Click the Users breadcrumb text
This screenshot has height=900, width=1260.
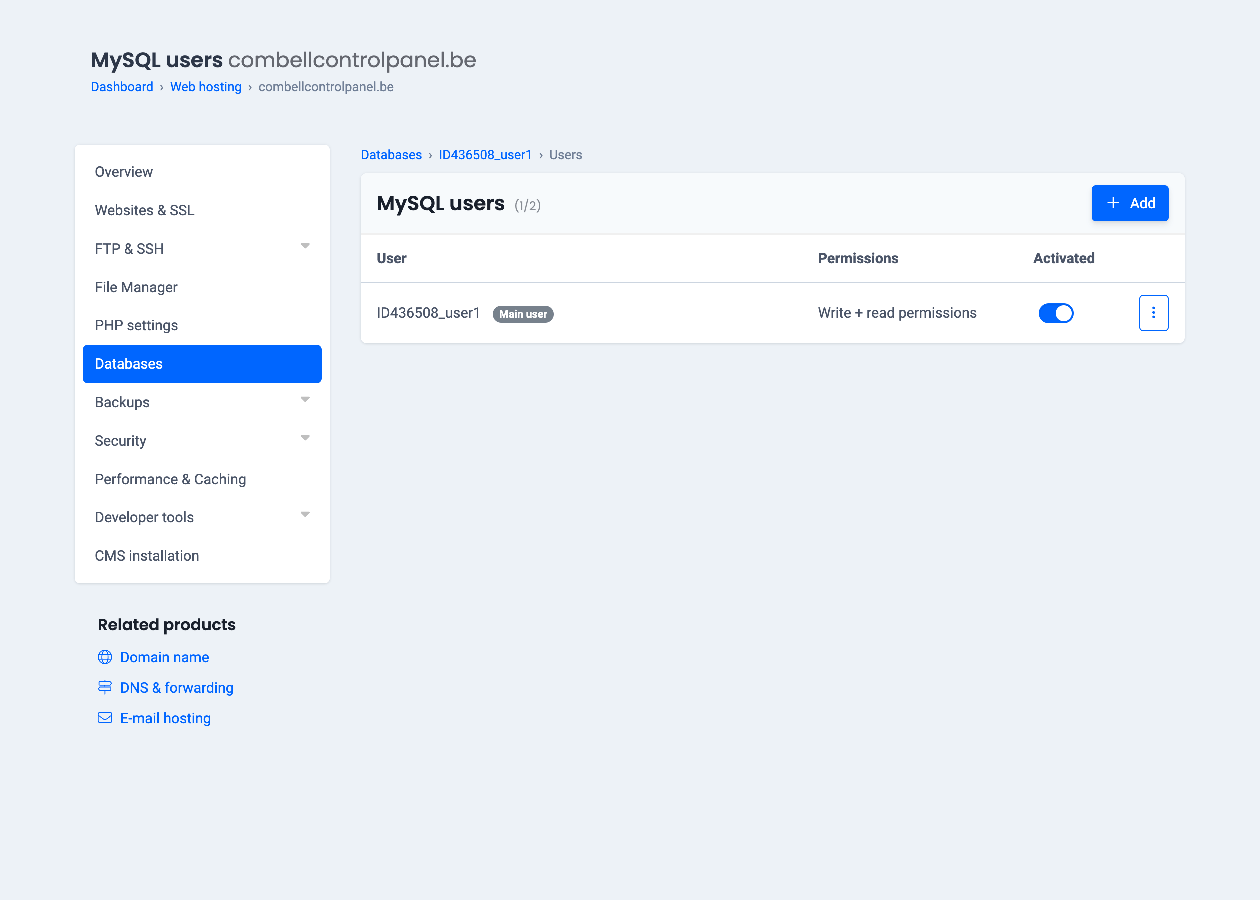pos(566,155)
